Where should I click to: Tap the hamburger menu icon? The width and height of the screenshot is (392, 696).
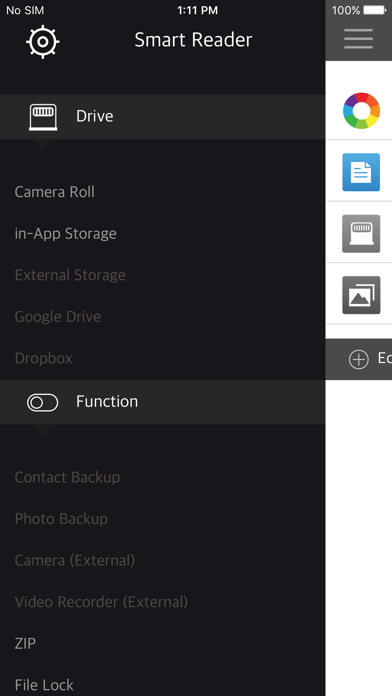point(358,39)
